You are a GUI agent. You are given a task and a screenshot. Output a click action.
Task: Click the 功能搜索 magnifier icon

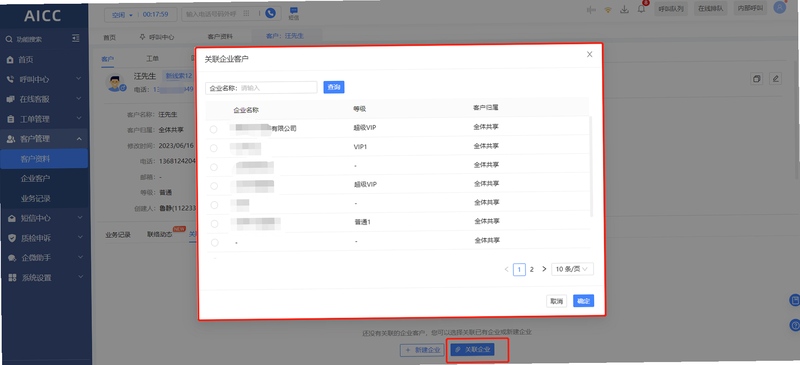9,39
